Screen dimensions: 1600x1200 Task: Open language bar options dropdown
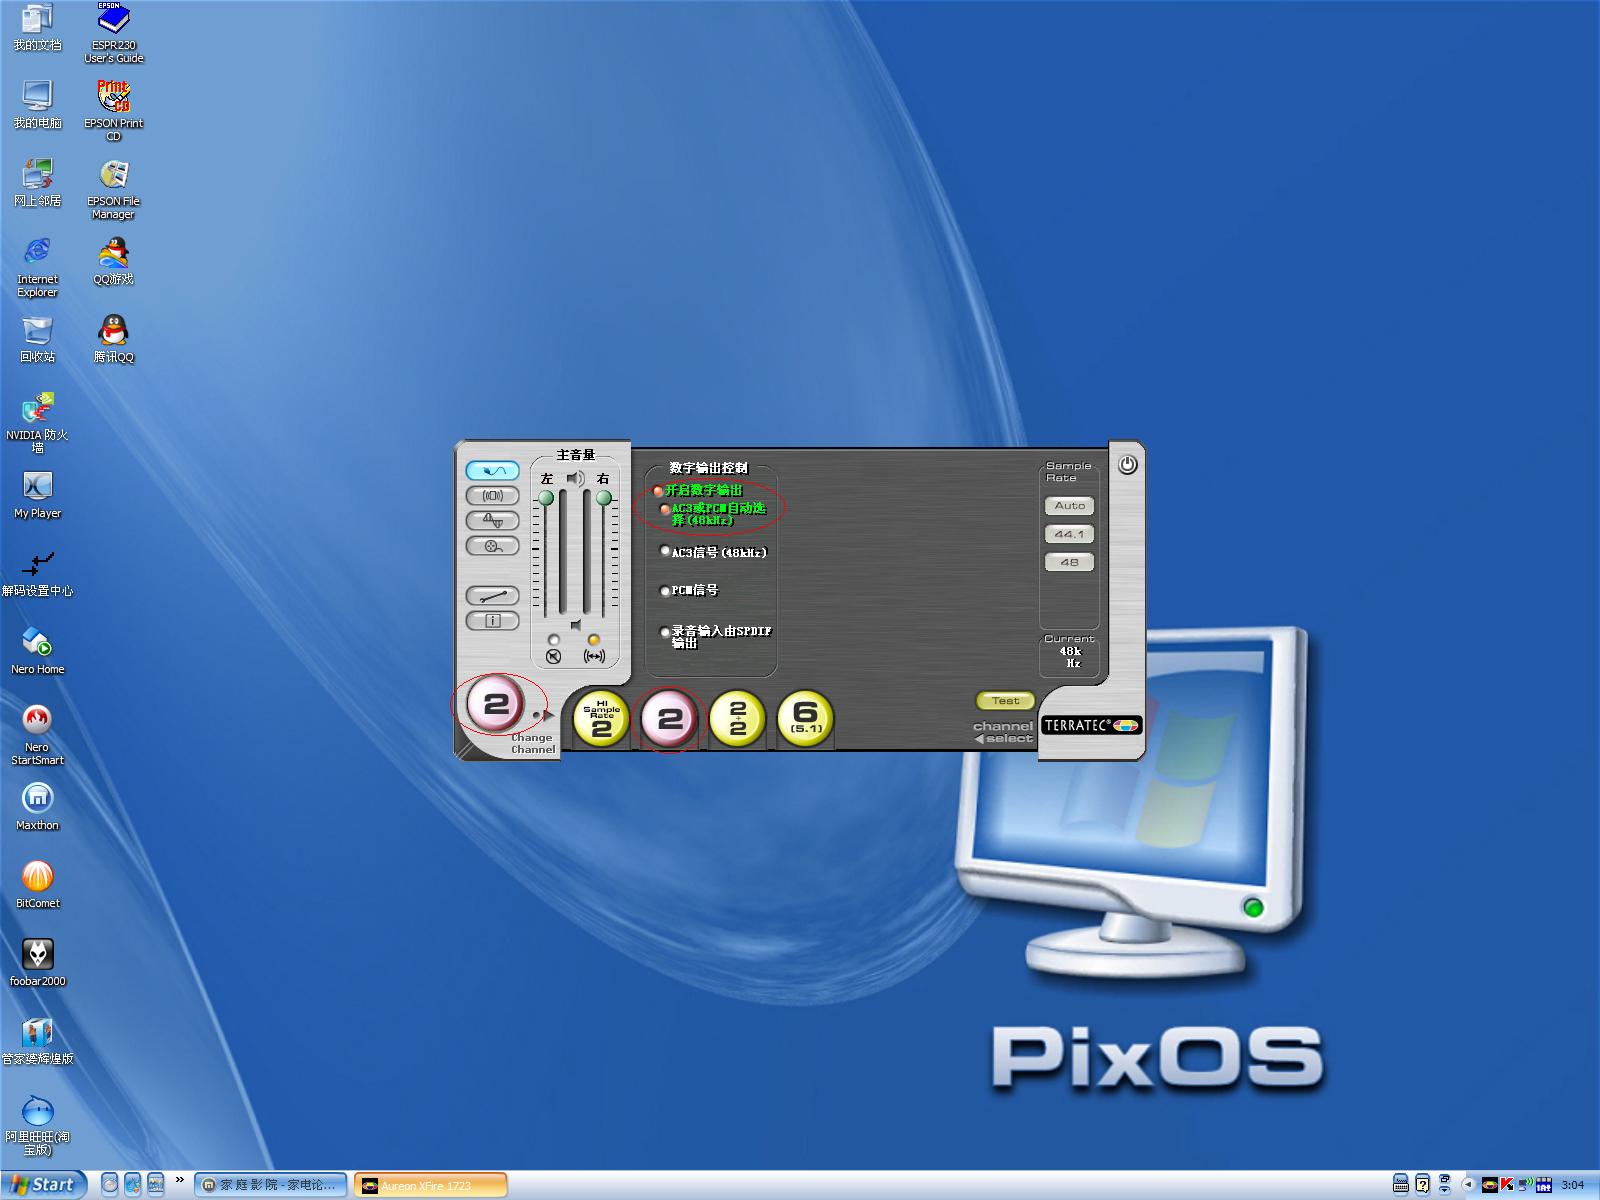[x=1444, y=1191]
